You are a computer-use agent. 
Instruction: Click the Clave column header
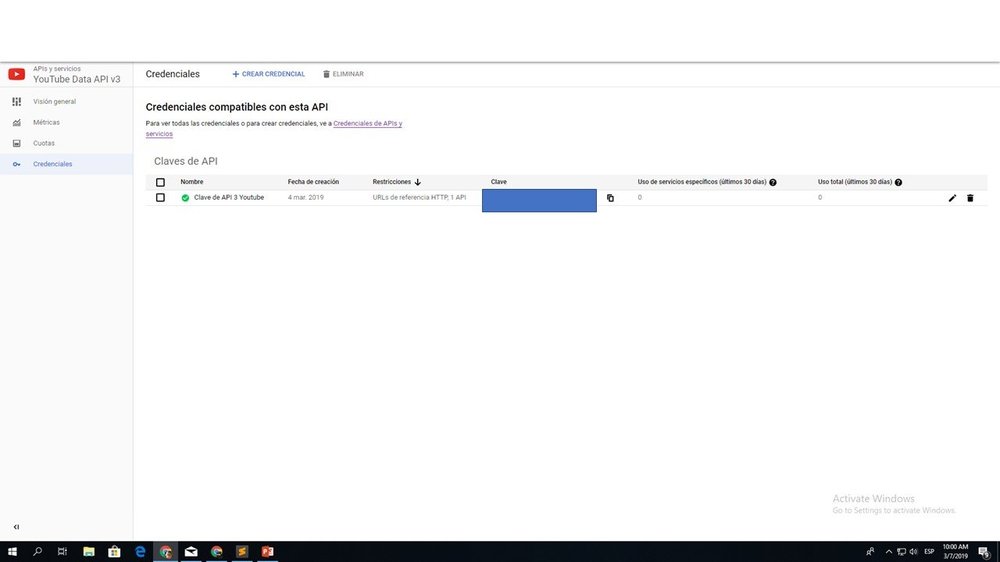pos(499,182)
